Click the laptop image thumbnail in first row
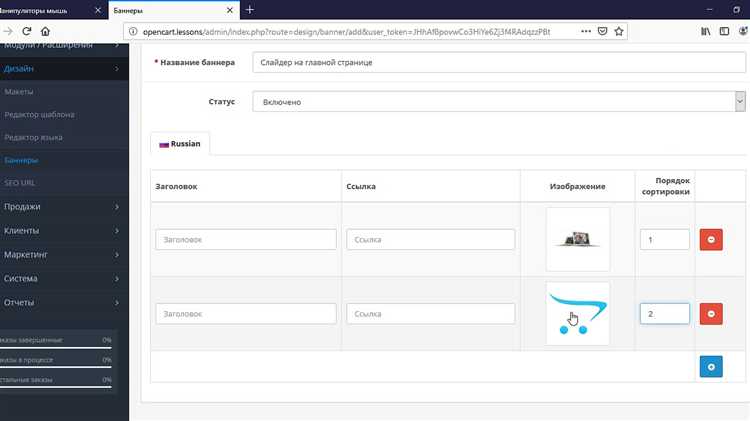Image resolution: width=750 pixels, height=421 pixels. [577, 239]
